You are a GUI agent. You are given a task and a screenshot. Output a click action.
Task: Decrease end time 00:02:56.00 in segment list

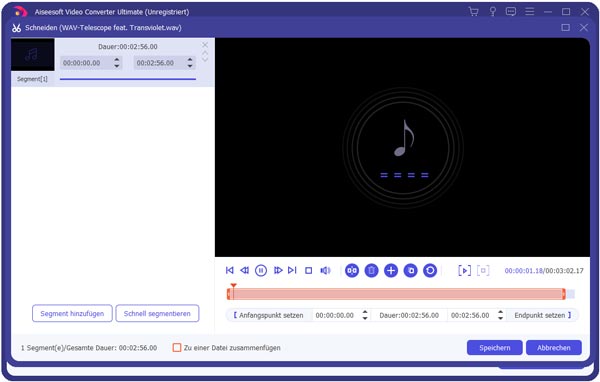pos(190,66)
